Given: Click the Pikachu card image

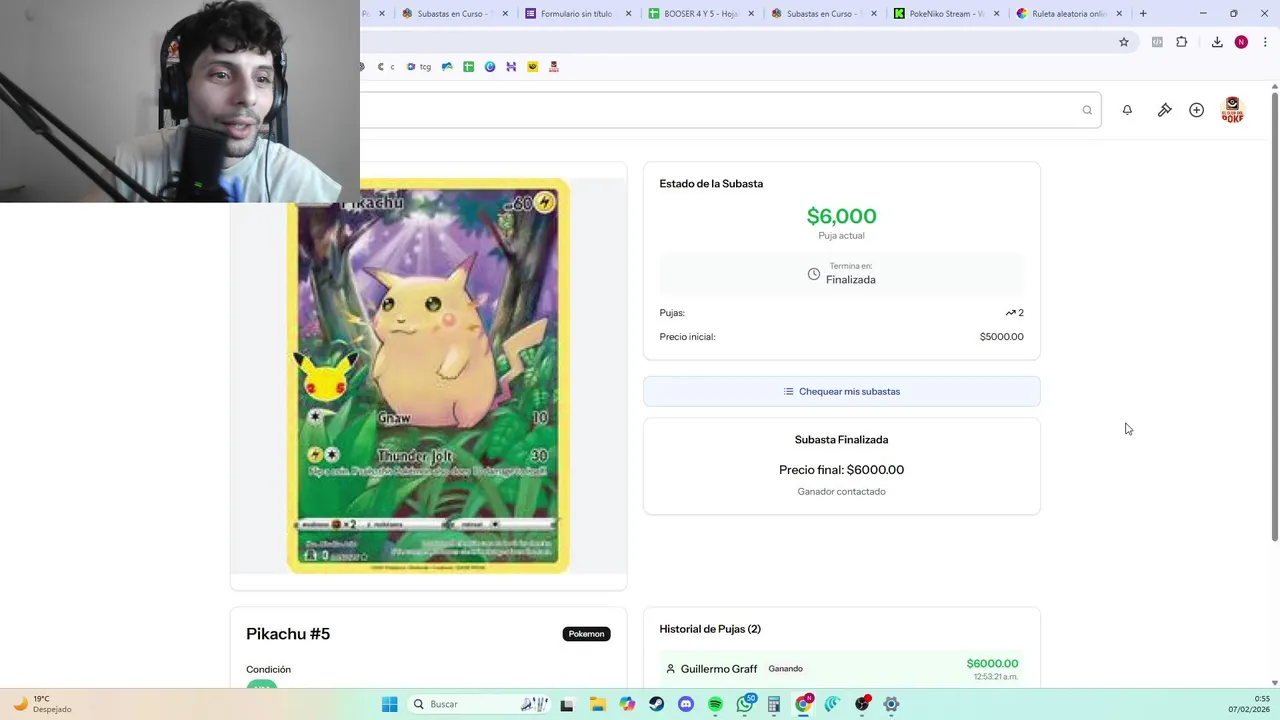Looking at the screenshot, I should [x=428, y=376].
